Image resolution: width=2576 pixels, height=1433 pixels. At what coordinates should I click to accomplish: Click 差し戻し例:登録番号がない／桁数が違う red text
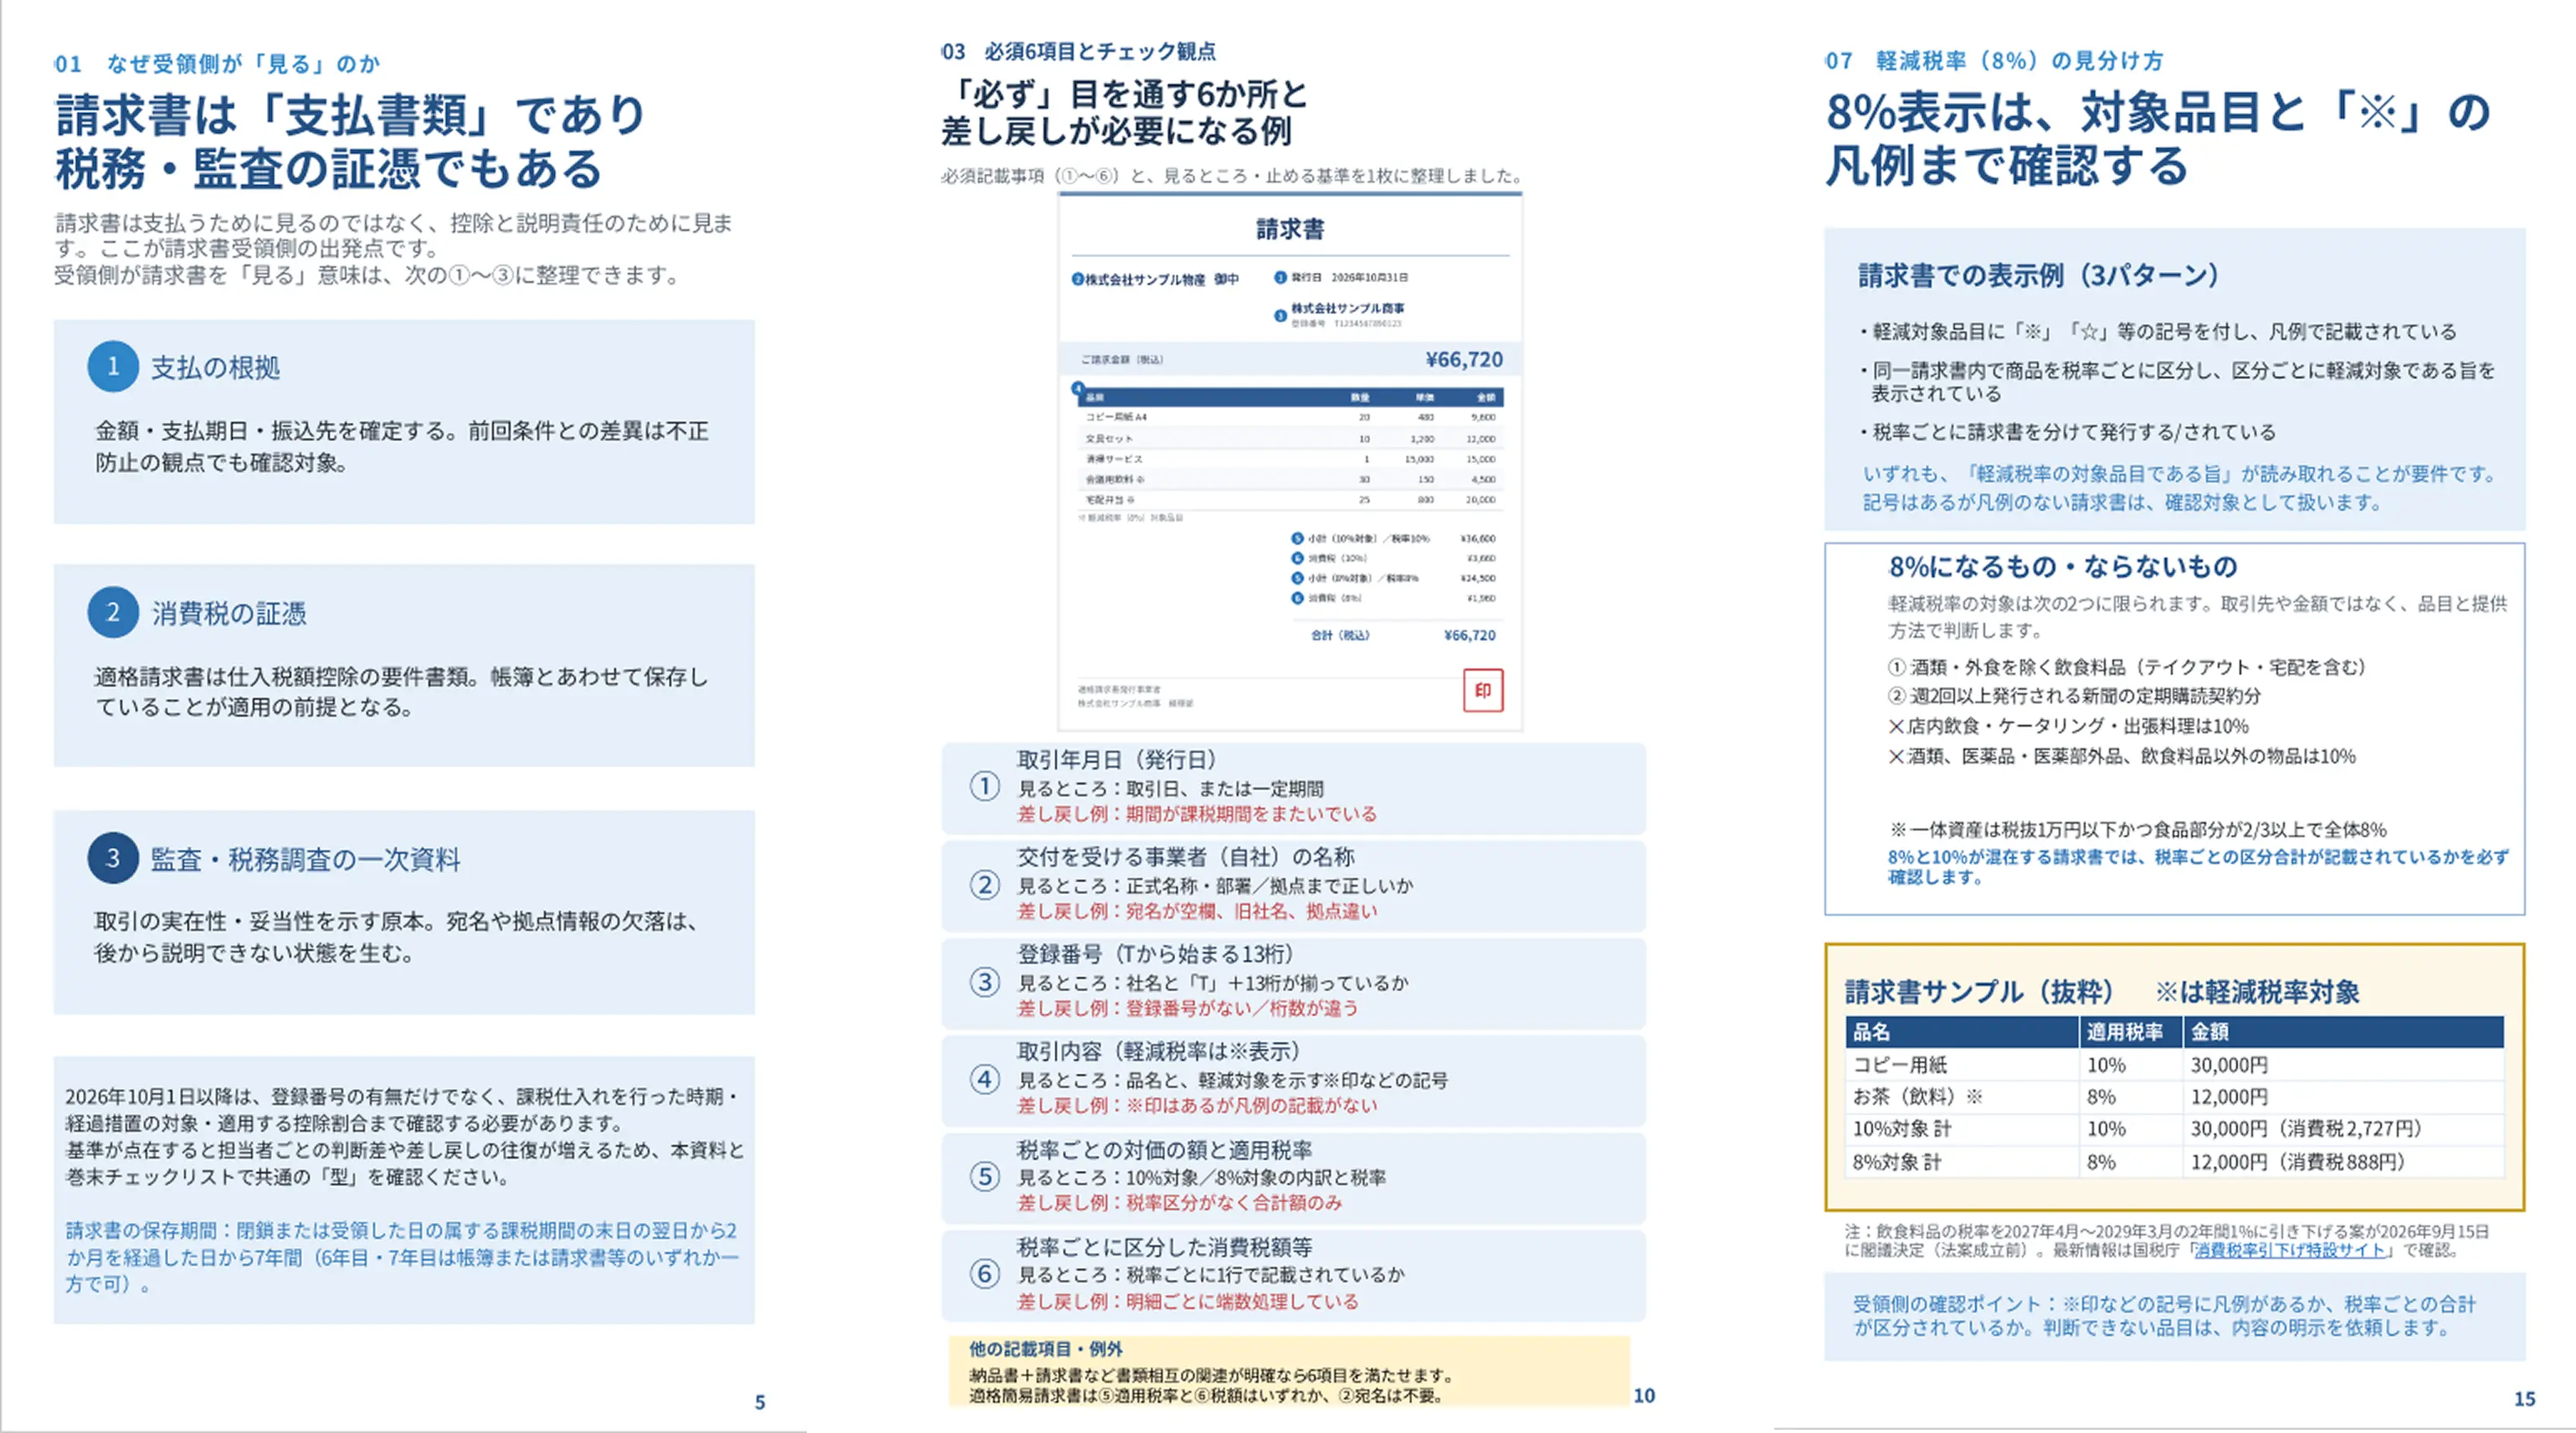coord(1188,1008)
